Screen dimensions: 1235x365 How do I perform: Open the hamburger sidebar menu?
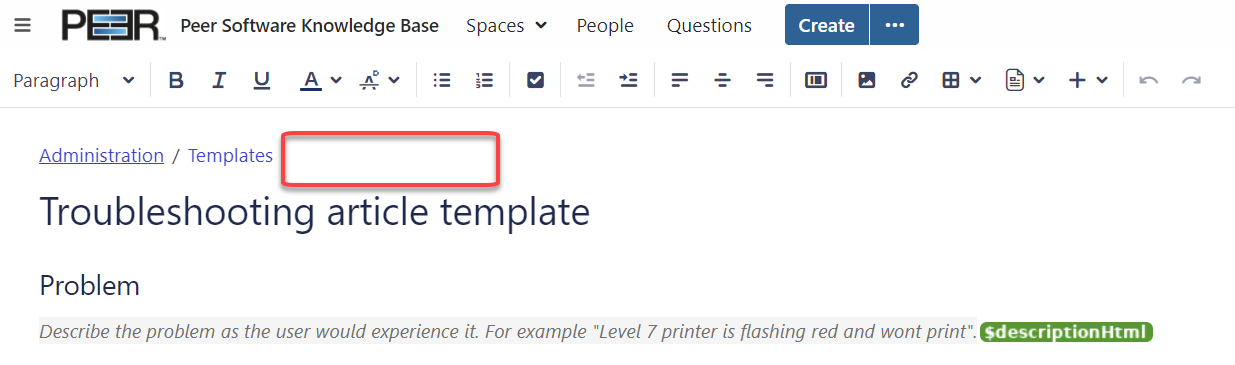(22, 25)
